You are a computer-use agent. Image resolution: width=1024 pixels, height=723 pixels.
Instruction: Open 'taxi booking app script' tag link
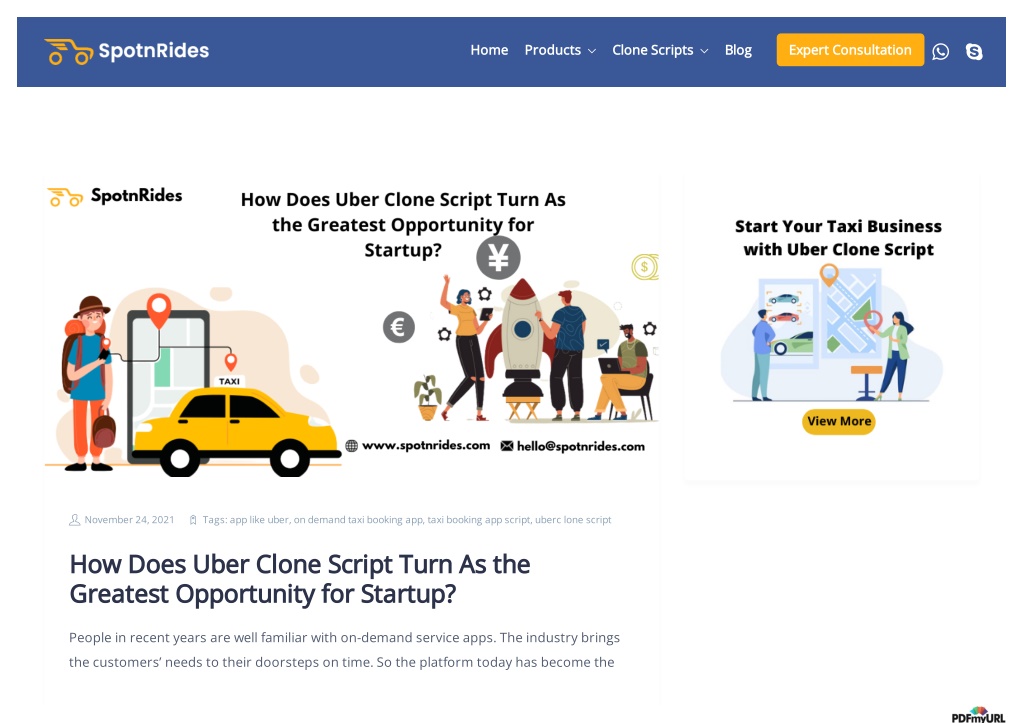tap(479, 520)
